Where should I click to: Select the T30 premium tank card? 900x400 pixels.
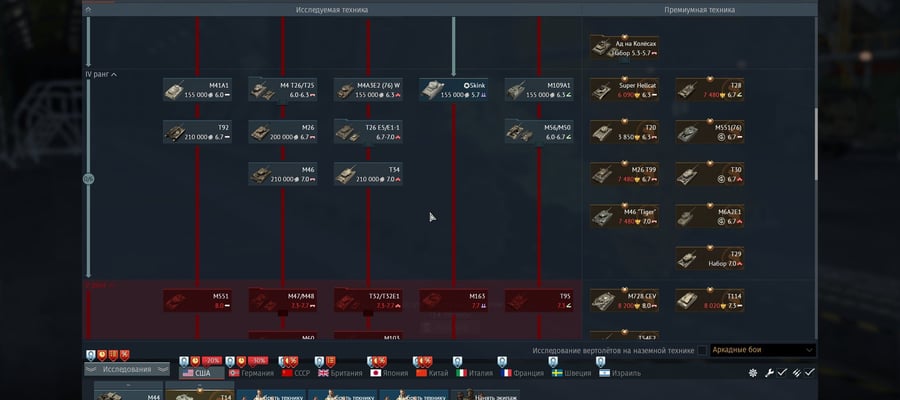(x=710, y=174)
